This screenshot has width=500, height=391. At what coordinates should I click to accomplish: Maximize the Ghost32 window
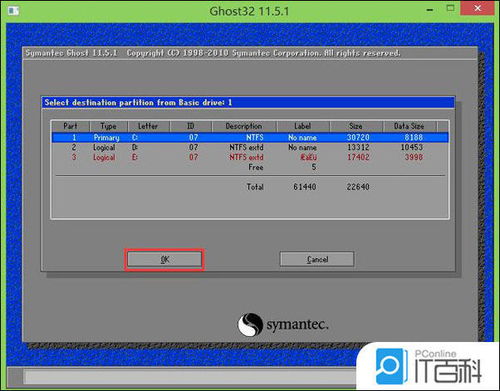coord(450,8)
